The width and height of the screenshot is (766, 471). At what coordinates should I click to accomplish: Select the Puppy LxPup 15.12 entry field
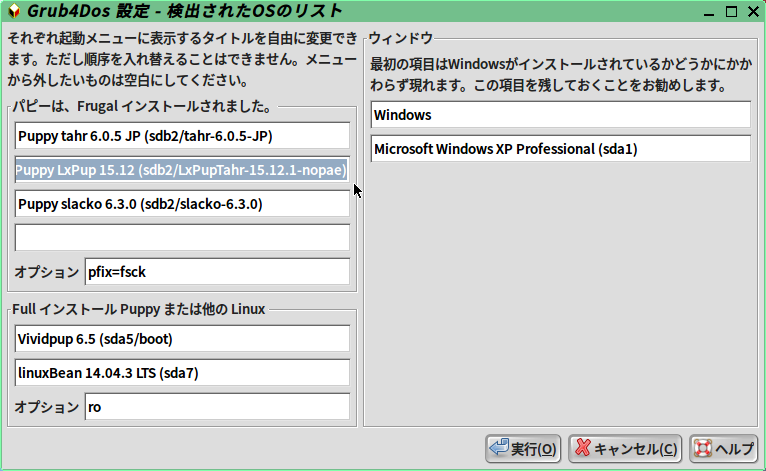click(x=182, y=170)
